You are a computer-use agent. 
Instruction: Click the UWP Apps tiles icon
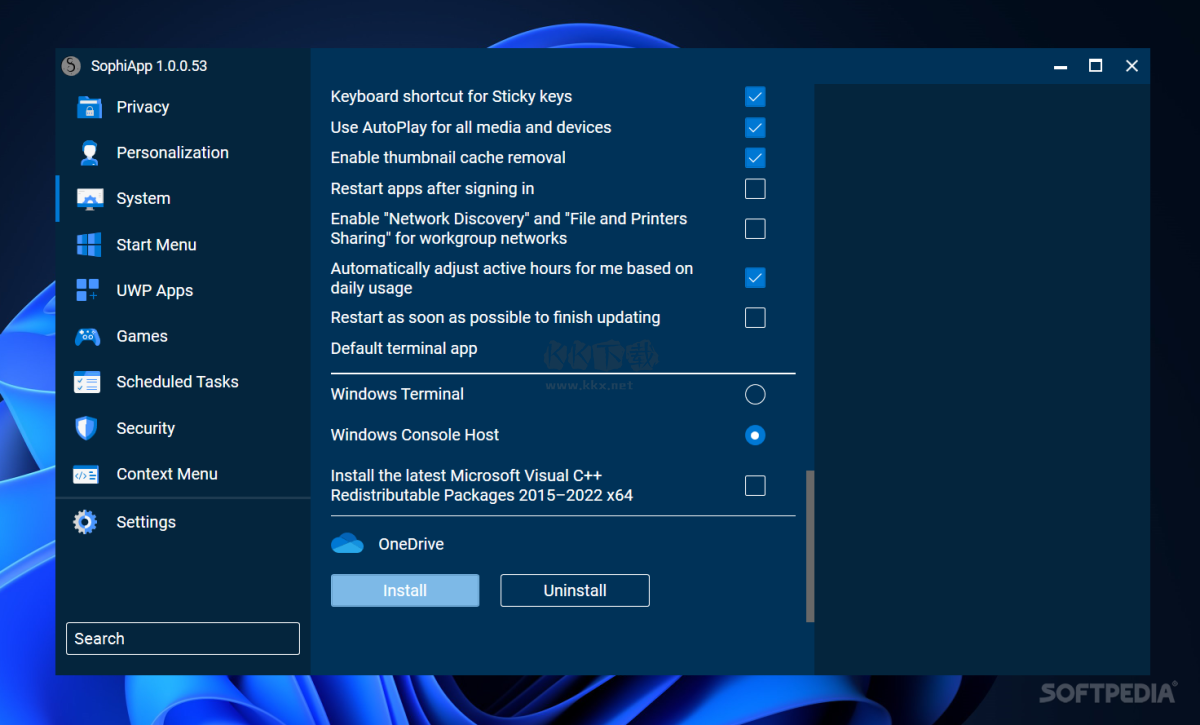88,291
